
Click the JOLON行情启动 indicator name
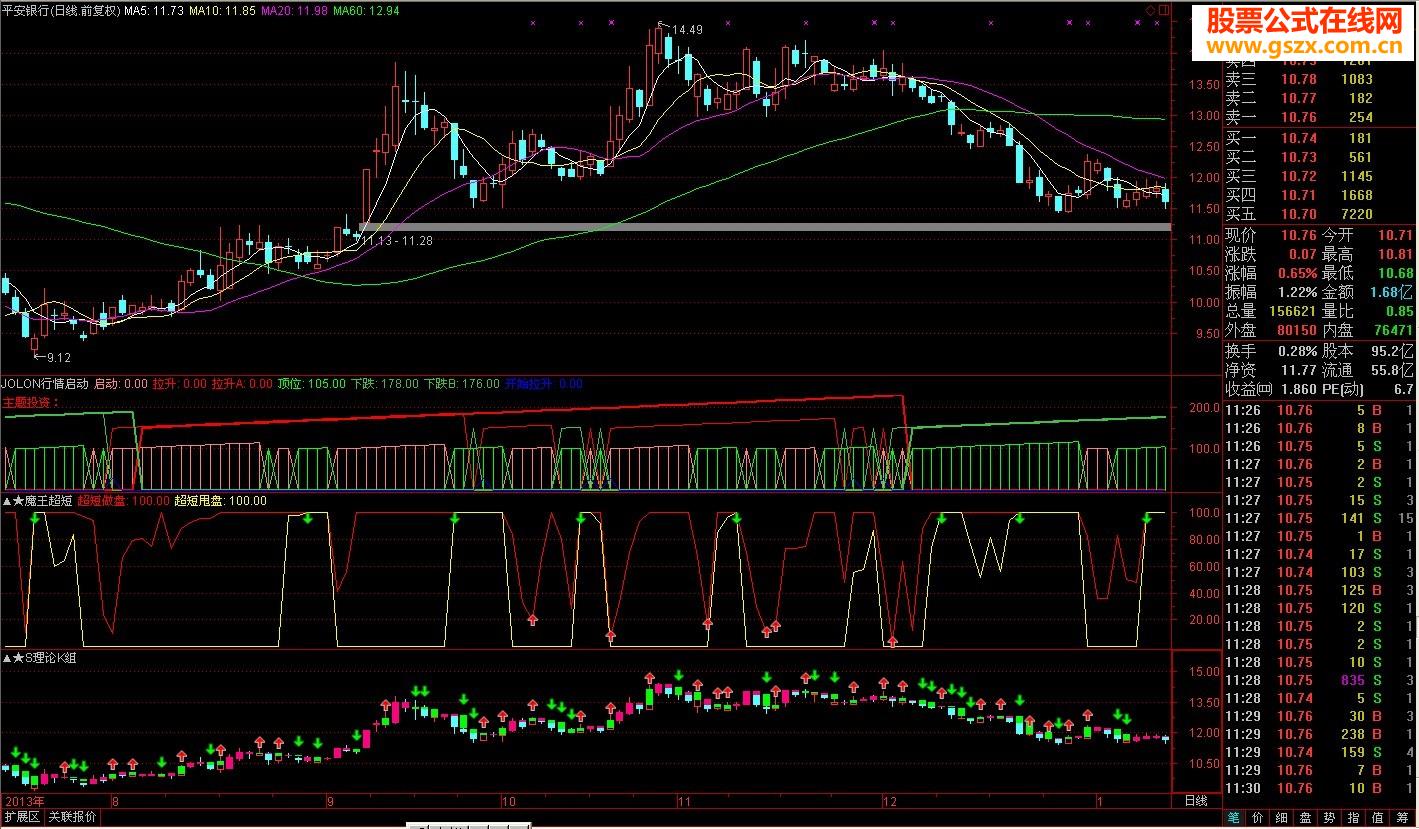[x=46, y=384]
